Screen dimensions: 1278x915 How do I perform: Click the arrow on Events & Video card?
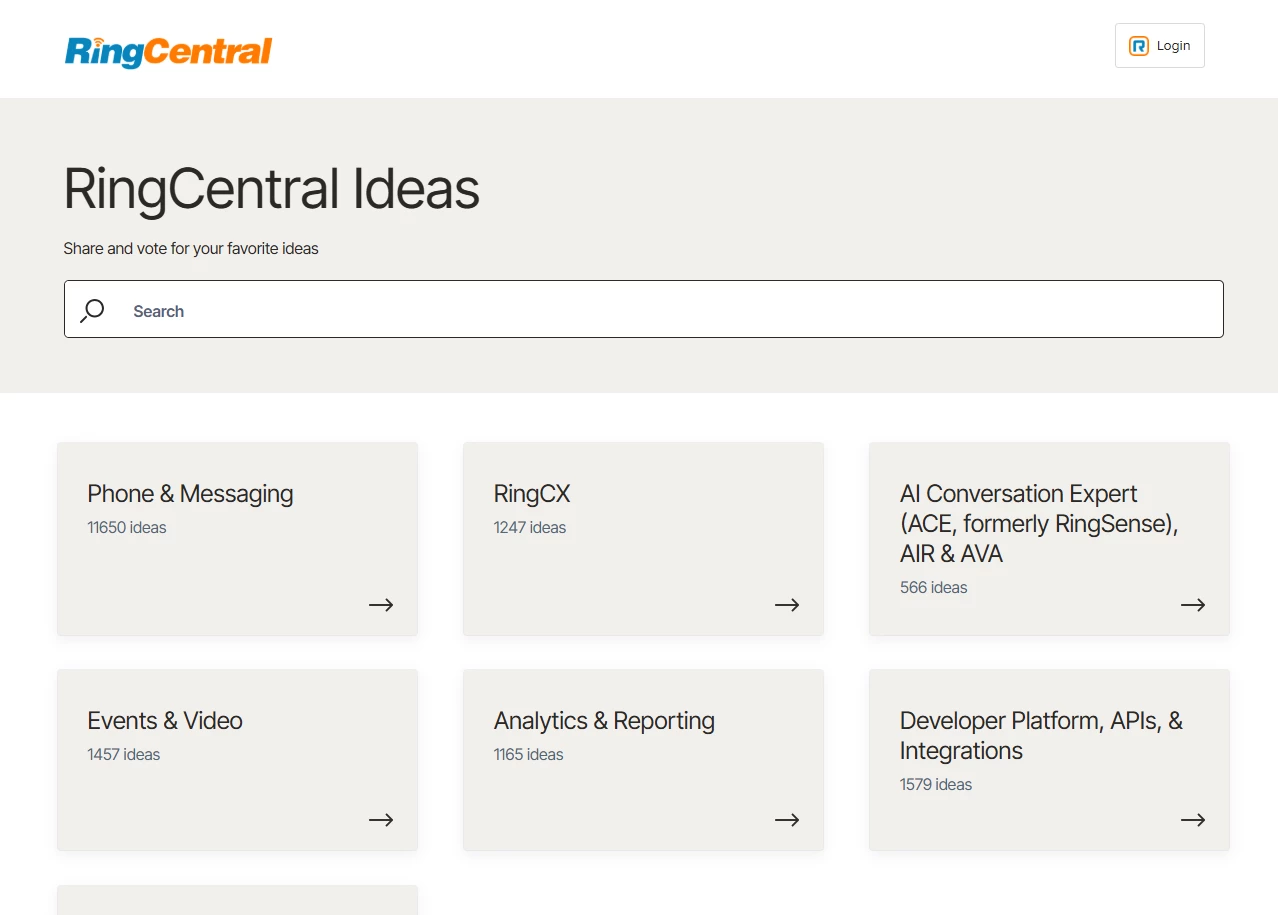pyautogui.click(x=381, y=820)
